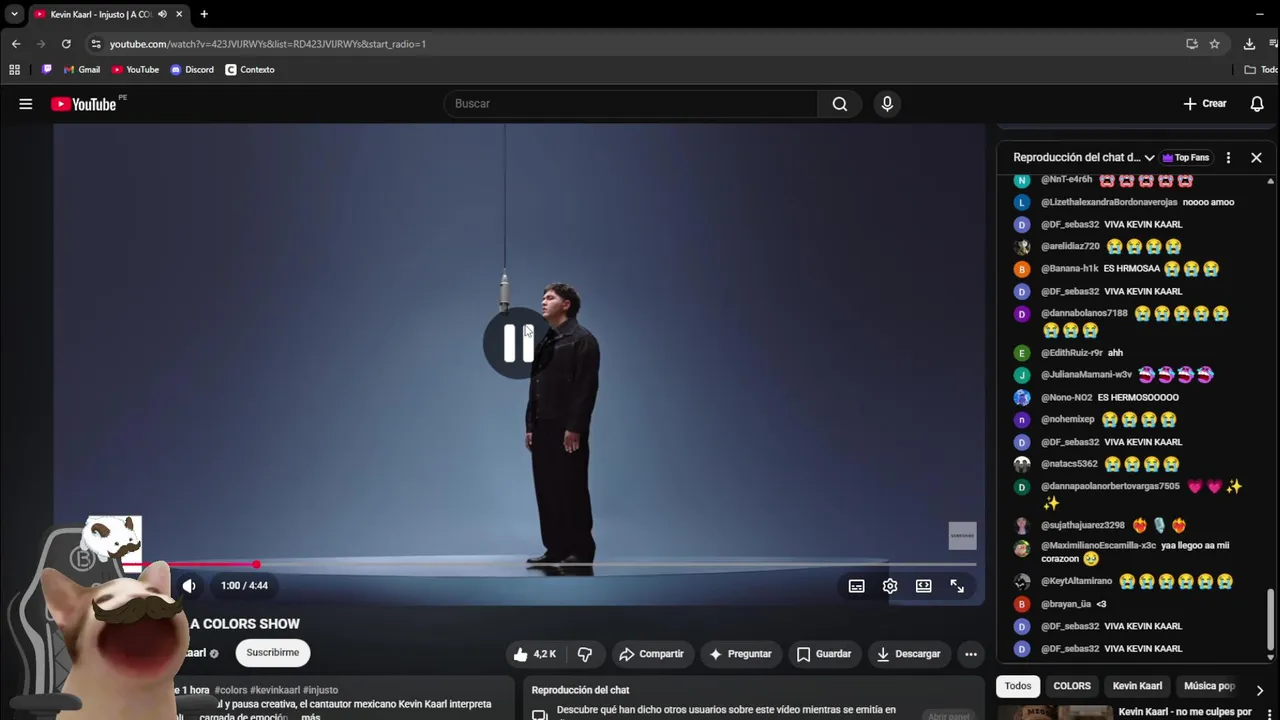Select the Todos filter chip

pyautogui.click(x=1018, y=686)
